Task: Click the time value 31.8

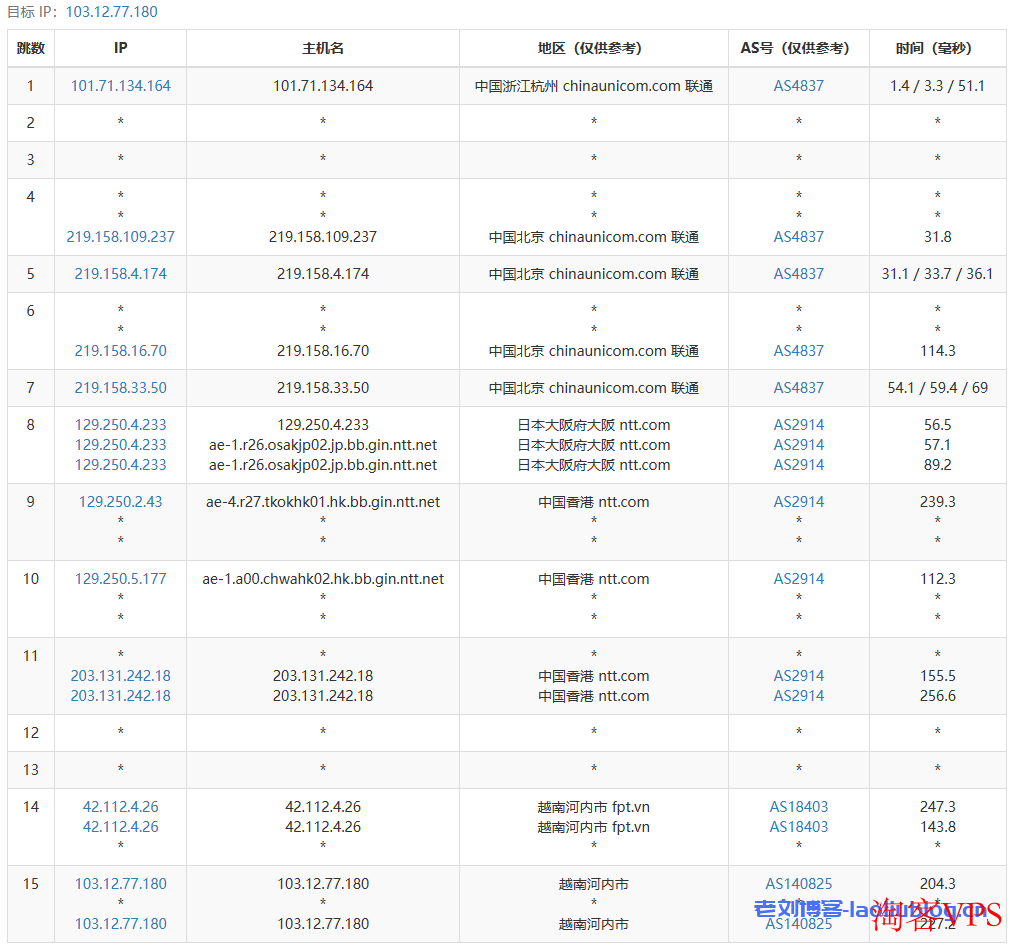Action: point(937,237)
